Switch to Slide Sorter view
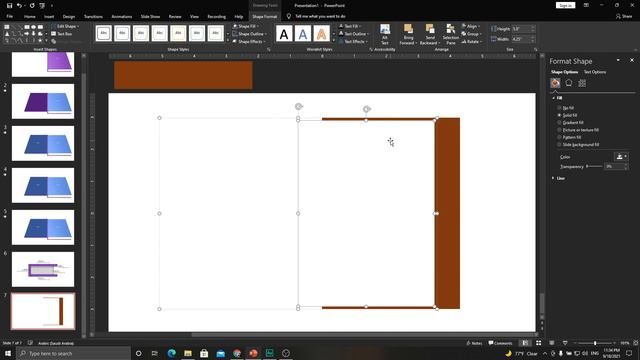The height and width of the screenshot is (360, 640). tap(538, 343)
